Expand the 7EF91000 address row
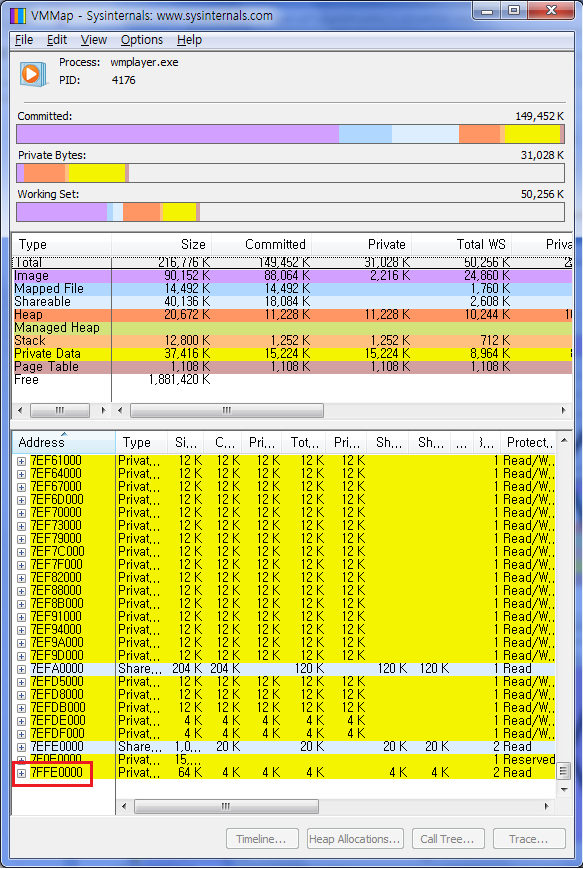This screenshot has height=869, width=583. tap(21, 617)
